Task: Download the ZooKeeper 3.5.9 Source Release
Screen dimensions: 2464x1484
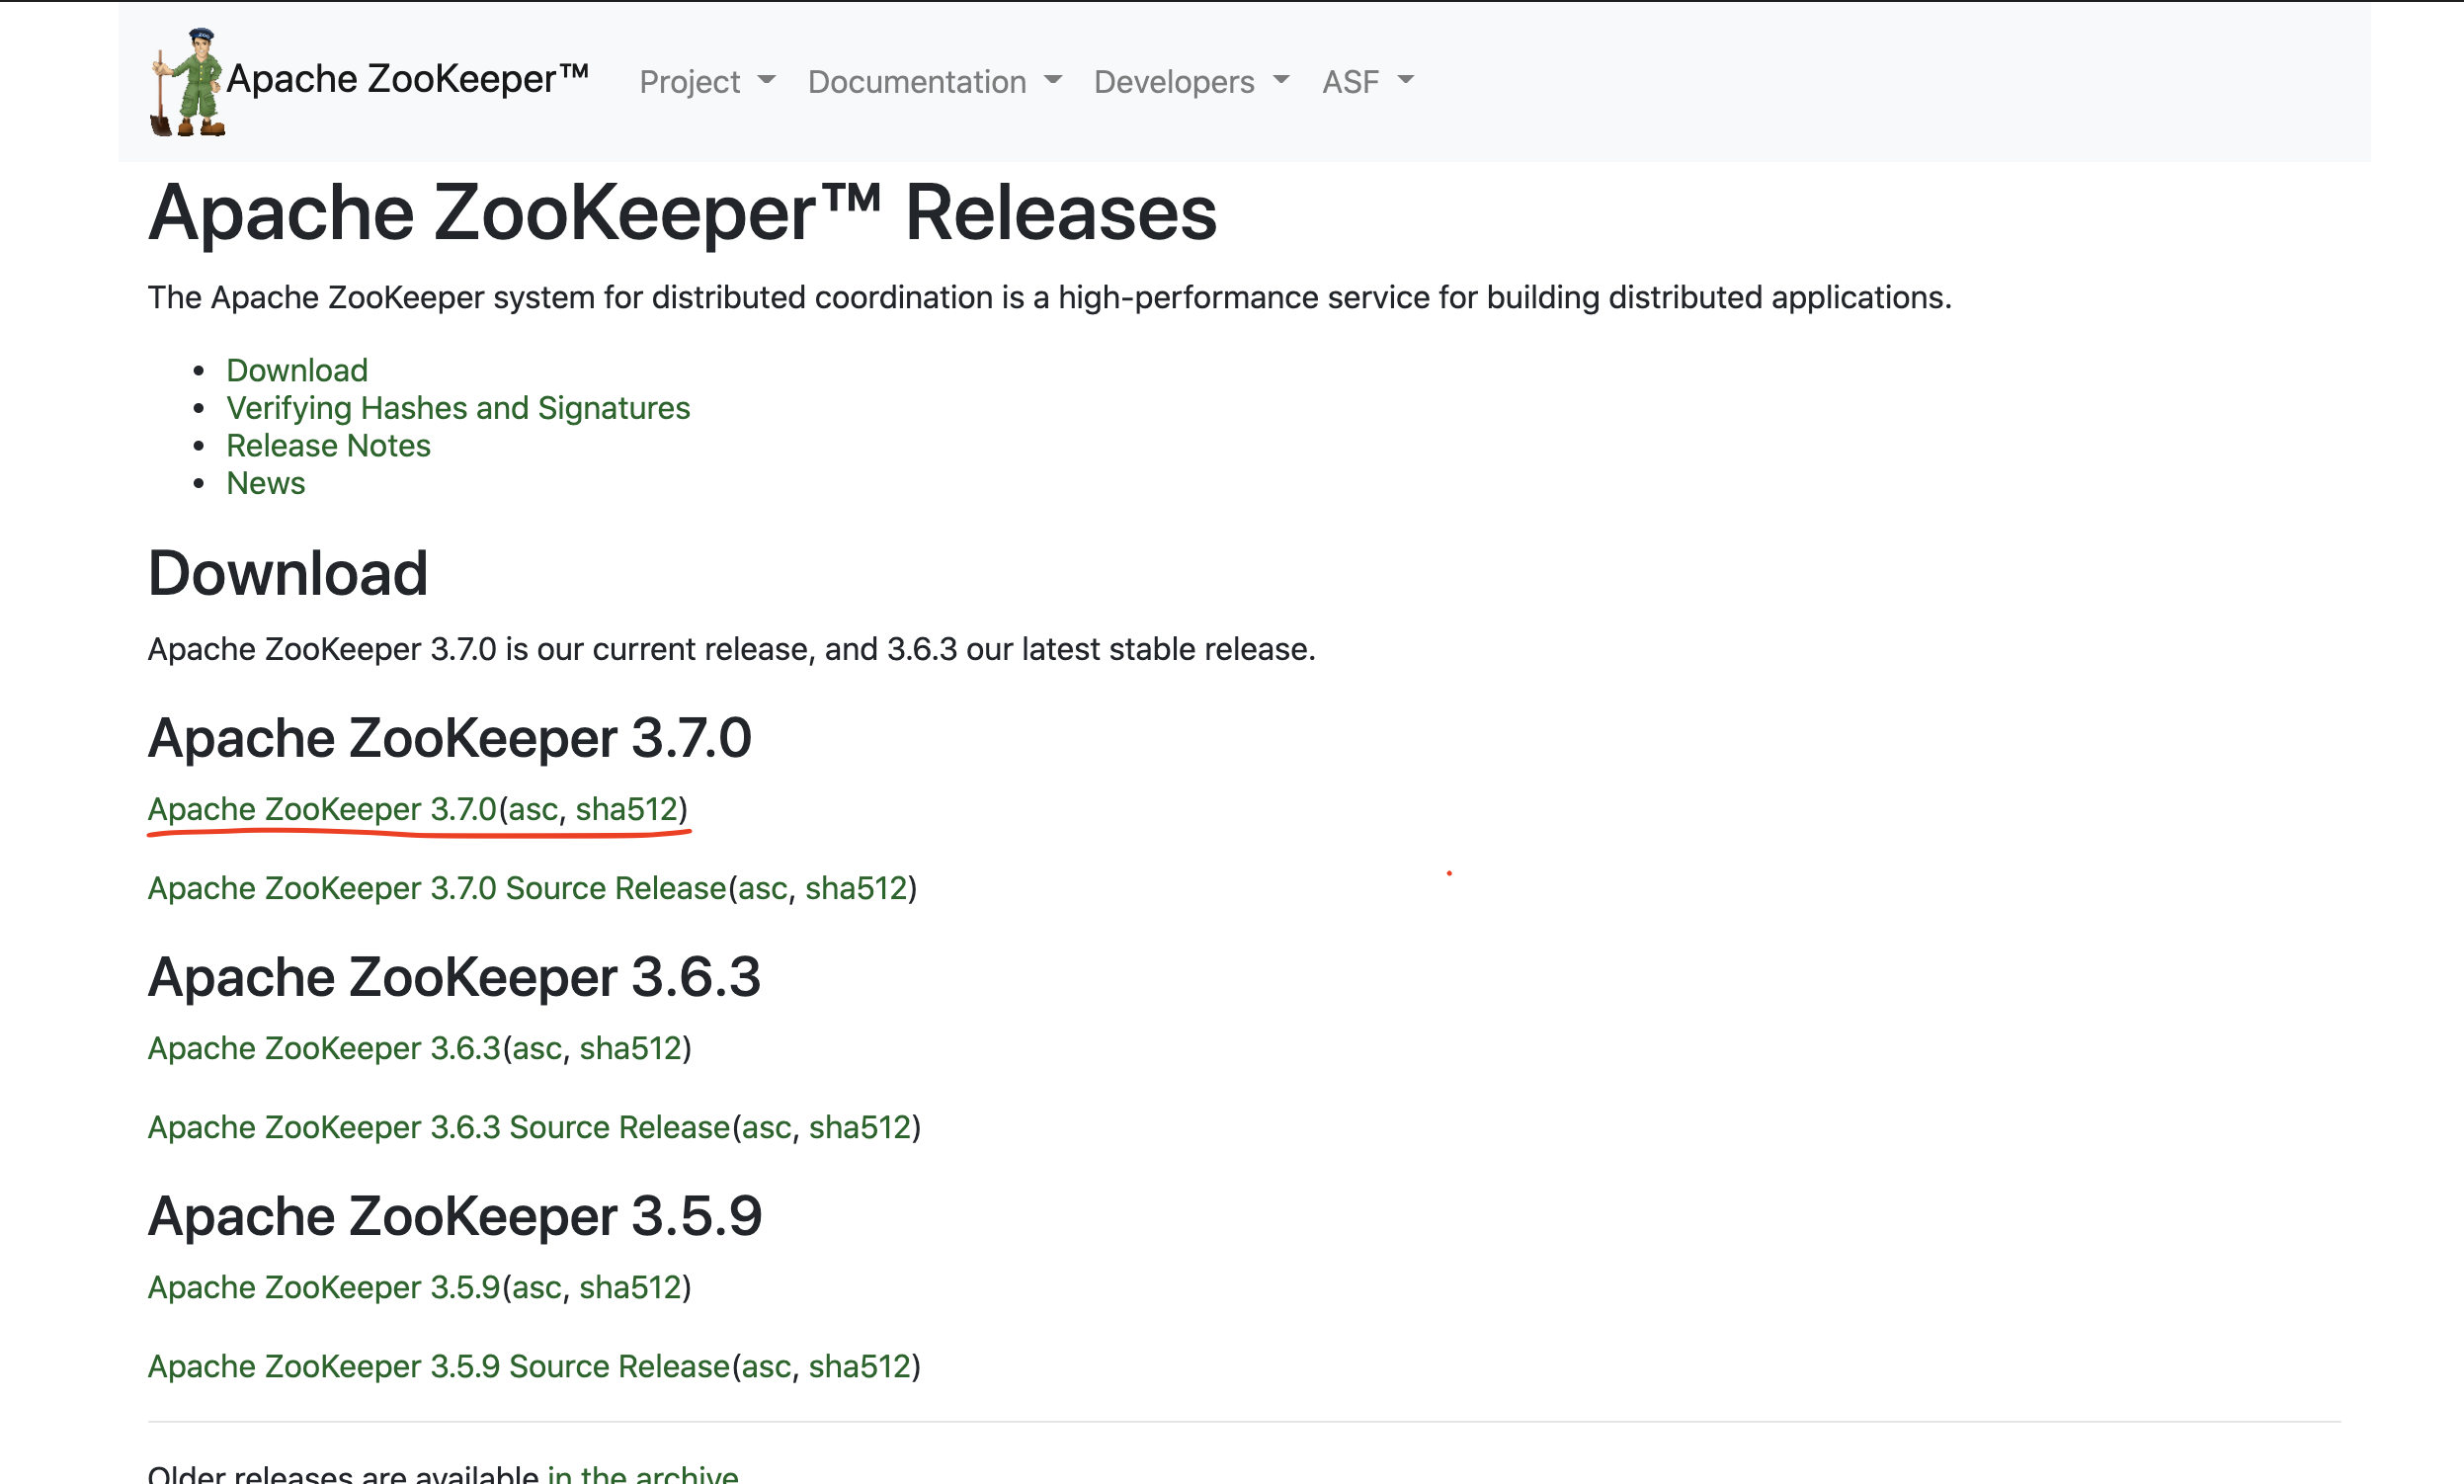Action: point(438,1366)
